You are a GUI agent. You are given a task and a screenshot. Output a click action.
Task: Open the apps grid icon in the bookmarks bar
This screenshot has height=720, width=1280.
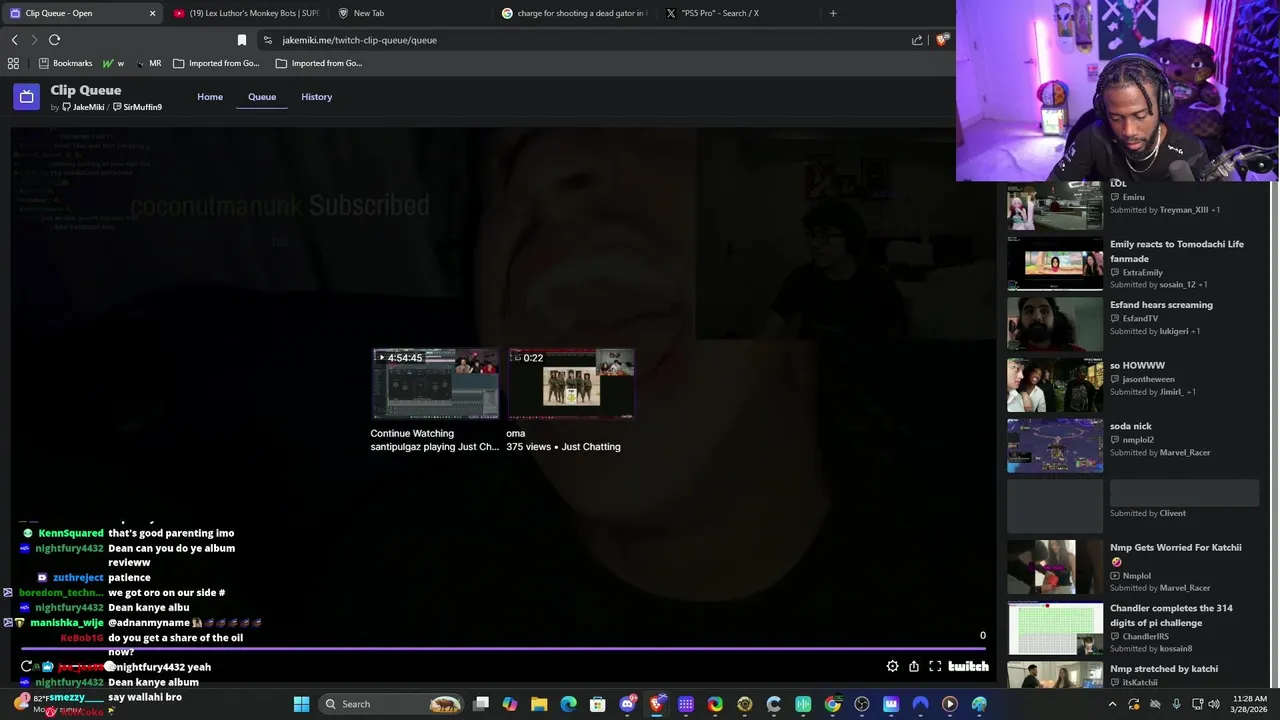tap(13, 63)
